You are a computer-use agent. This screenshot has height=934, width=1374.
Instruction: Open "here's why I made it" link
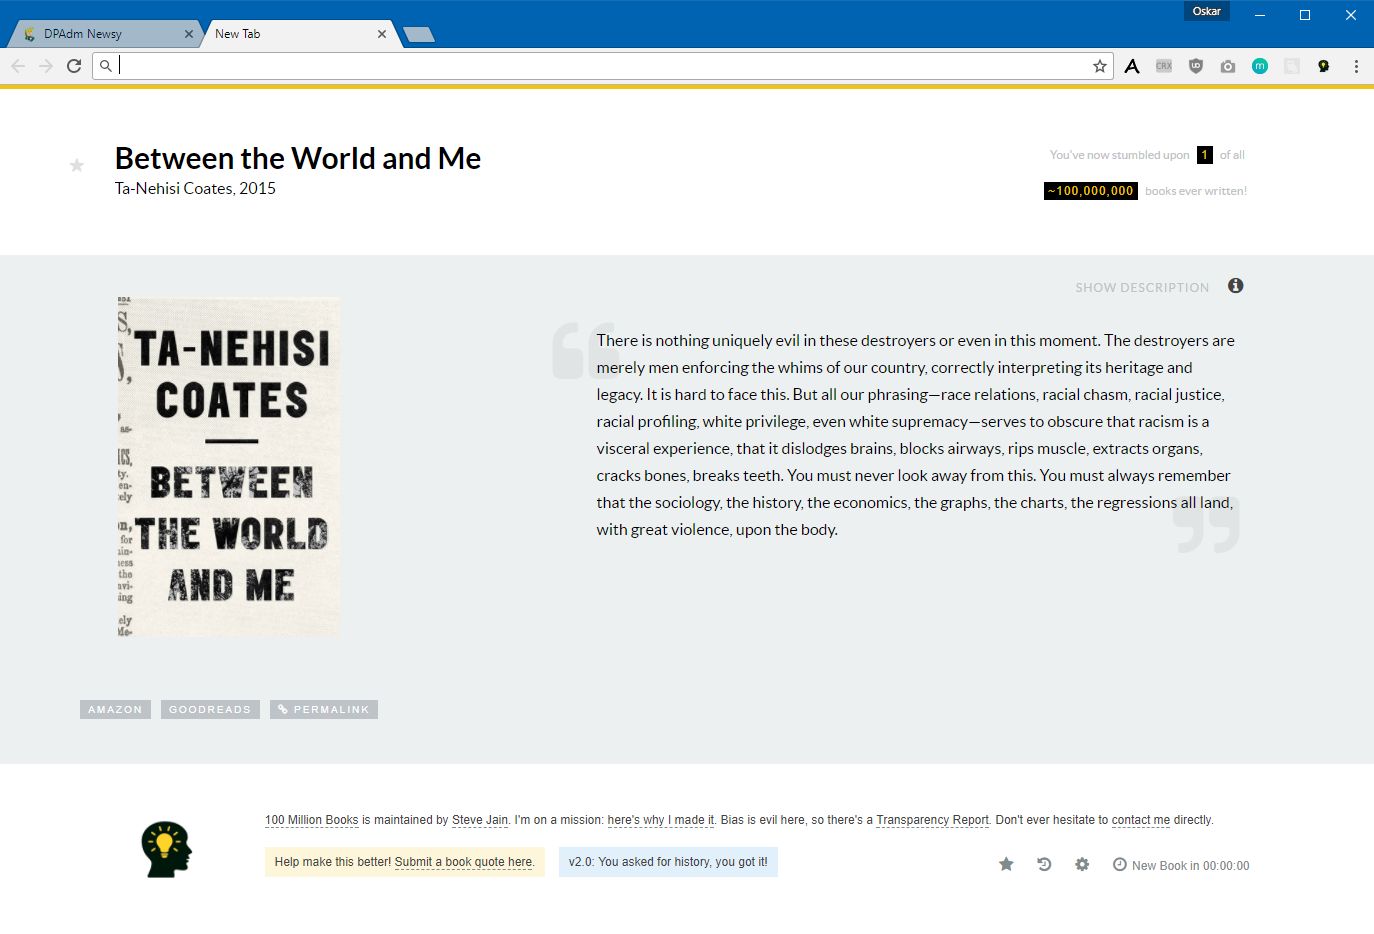tap(661, 820)
